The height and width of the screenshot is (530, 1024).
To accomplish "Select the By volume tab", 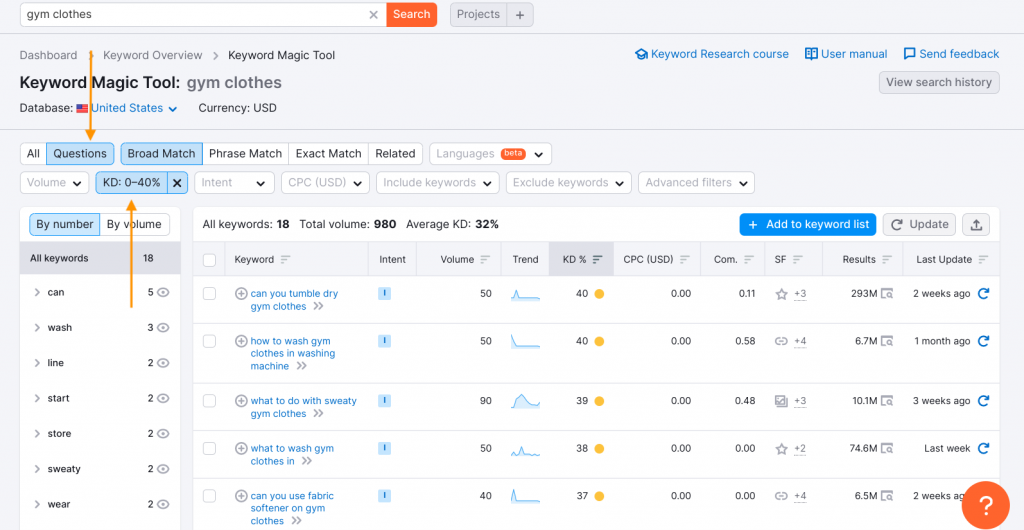I will [135, 225].
